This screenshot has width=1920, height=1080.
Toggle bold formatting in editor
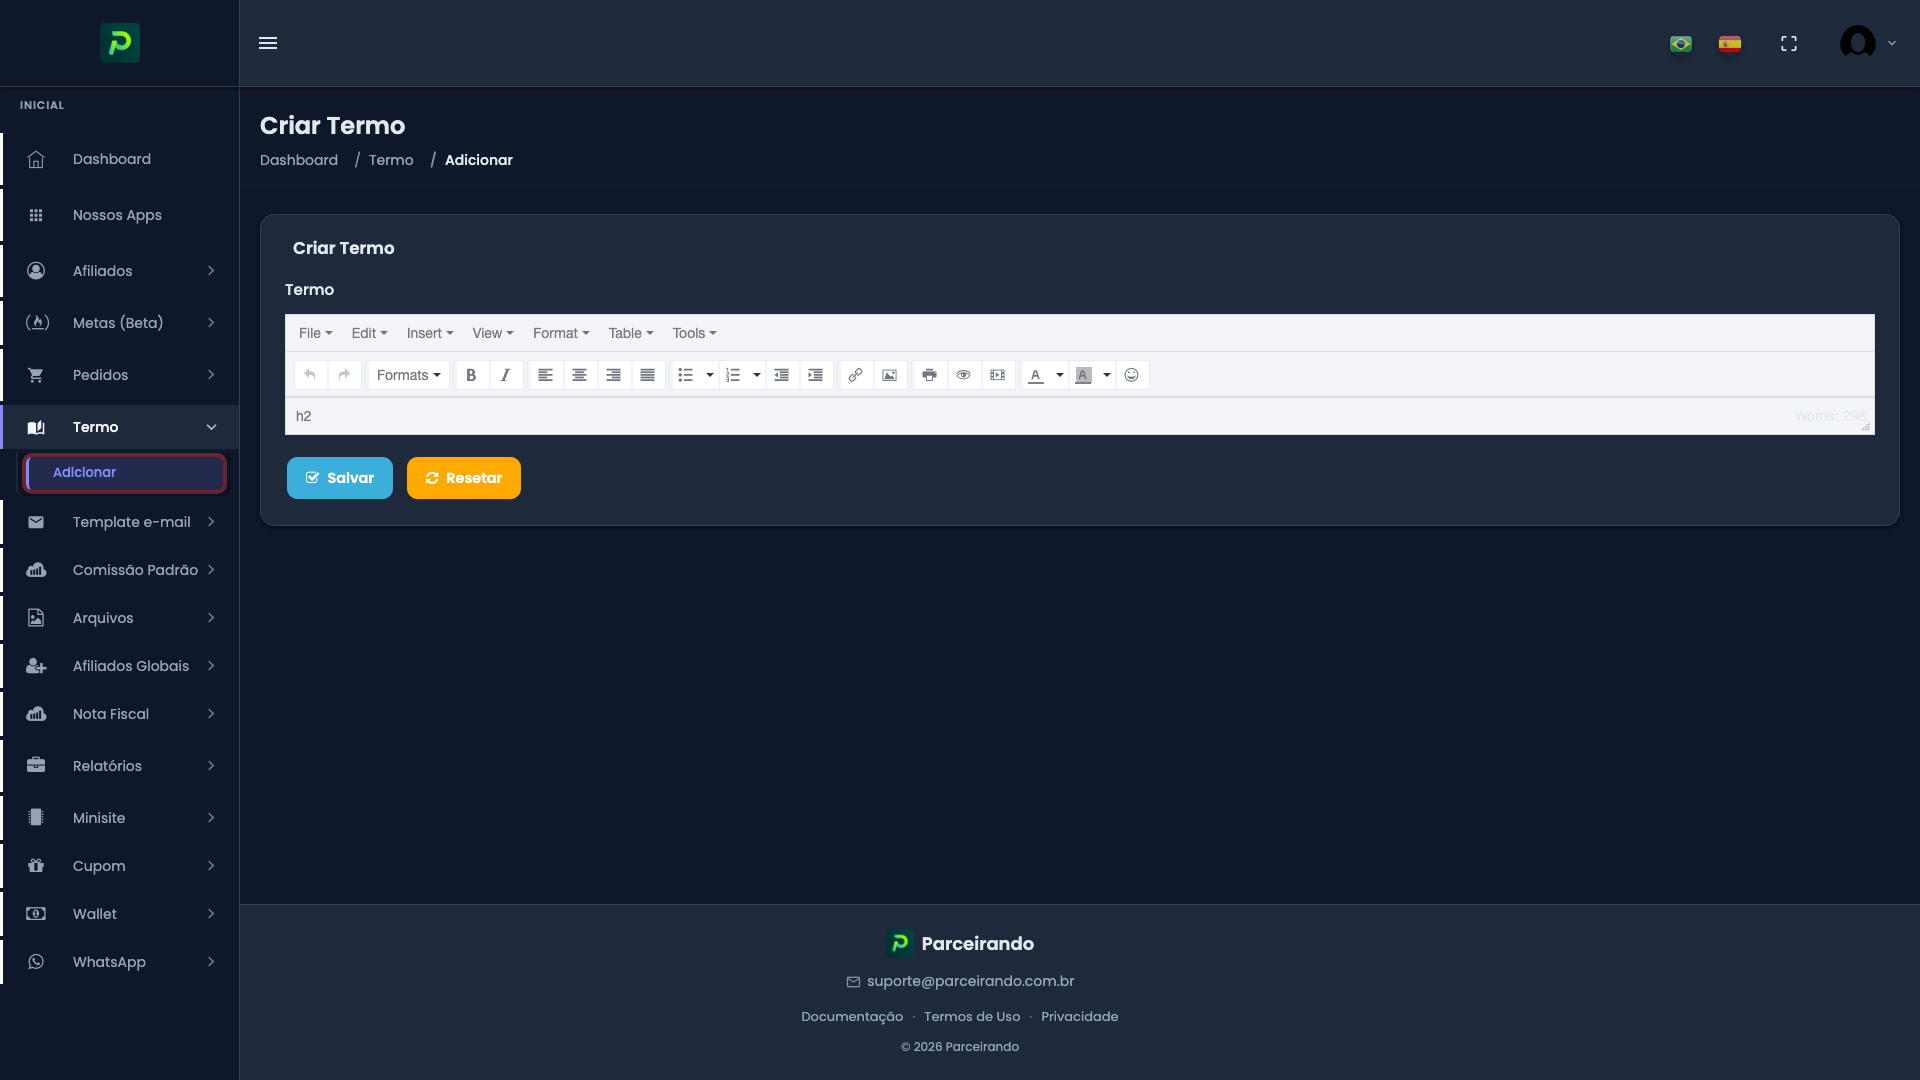[471, 375]
